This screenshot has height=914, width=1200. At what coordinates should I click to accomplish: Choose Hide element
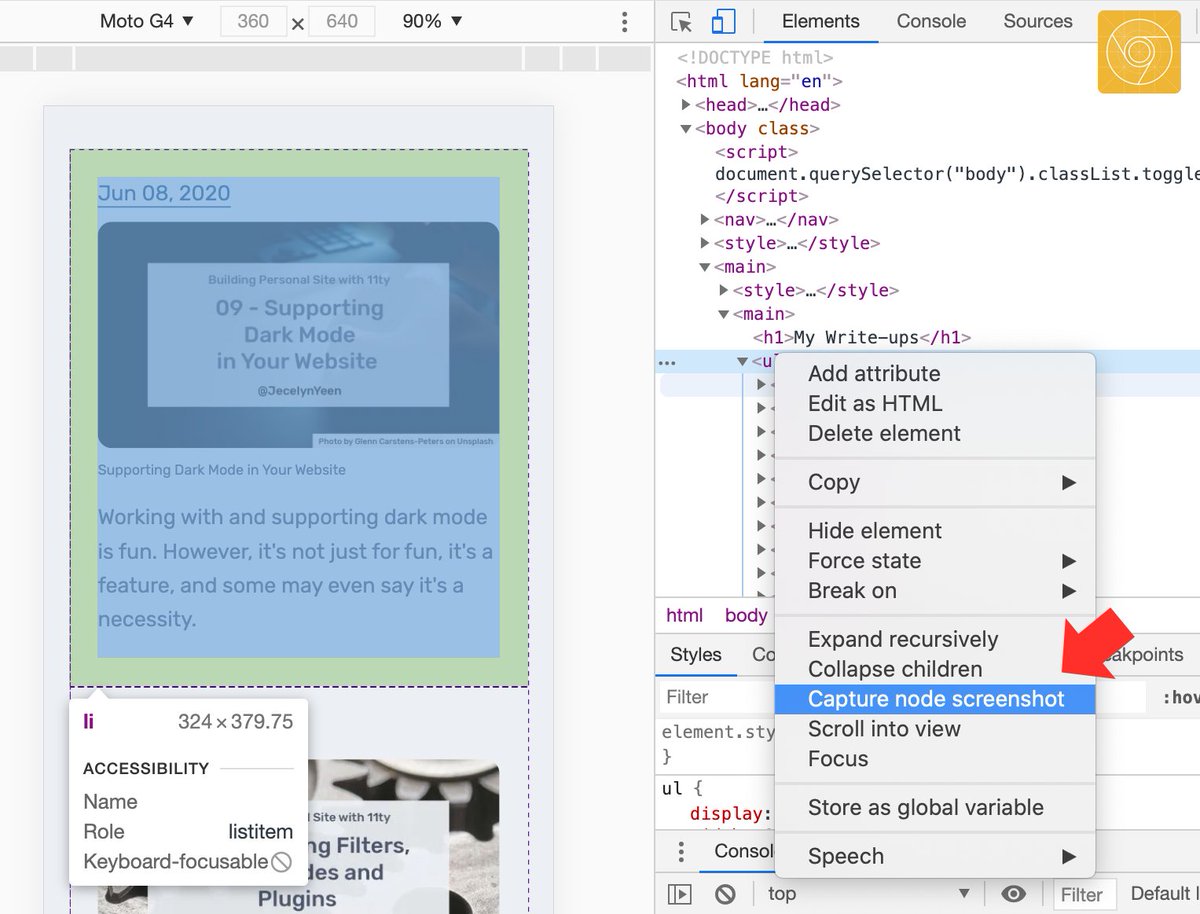pyautogui.click(x=936, y=531)
